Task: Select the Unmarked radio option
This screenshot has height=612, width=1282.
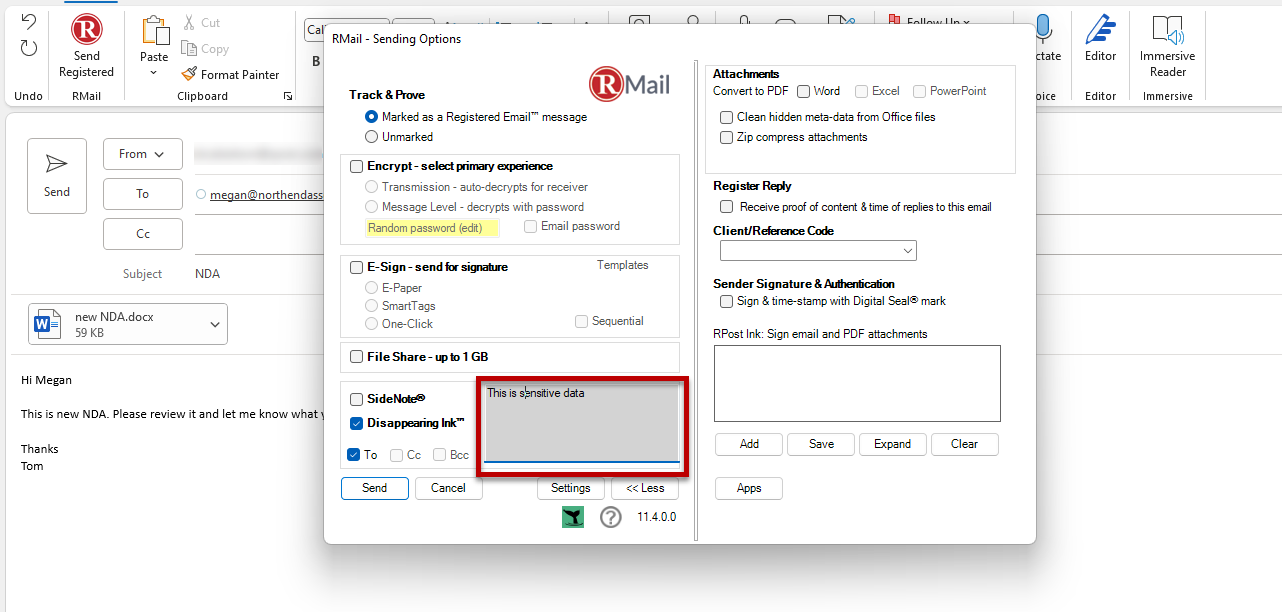Action: (372, 137)
